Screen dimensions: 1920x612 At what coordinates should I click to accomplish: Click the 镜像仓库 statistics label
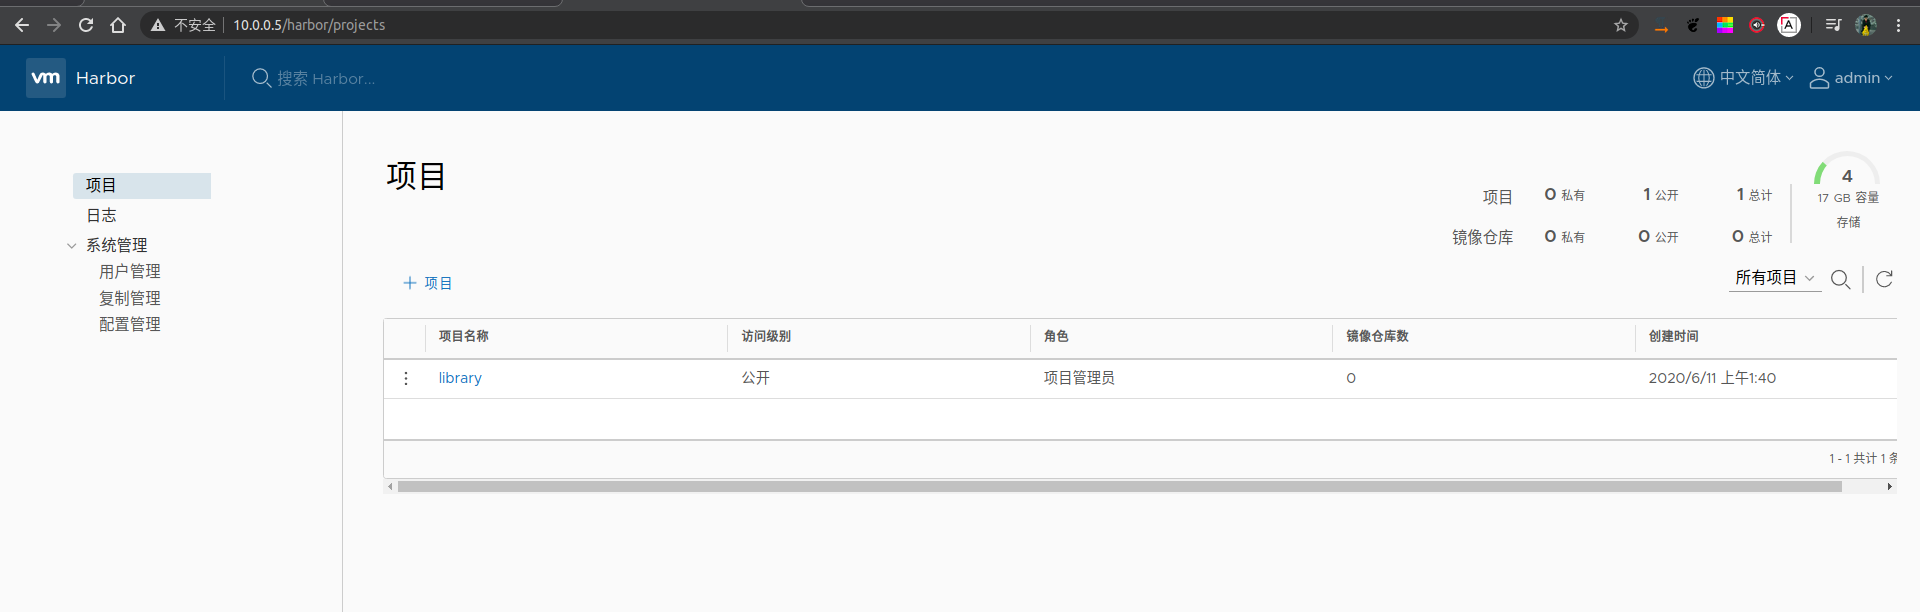pyautogui.click(x=1482, y=238)
